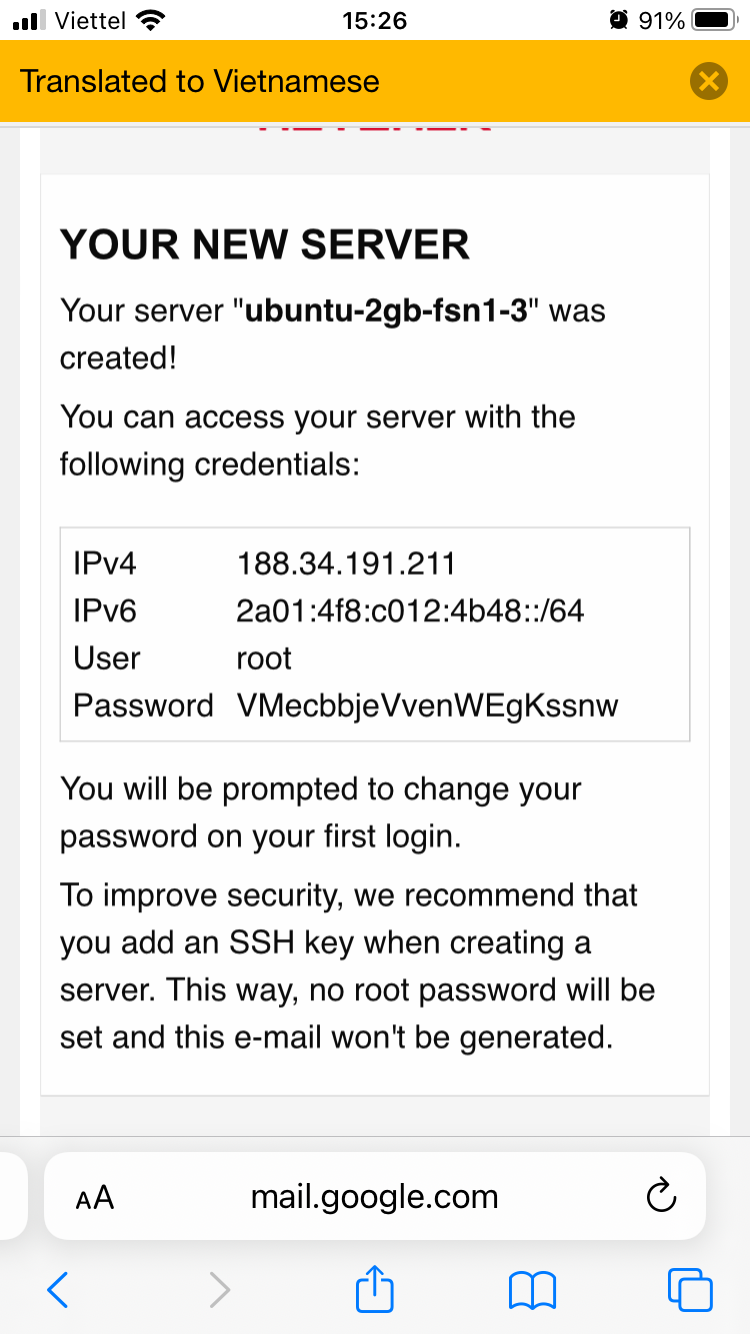Reload the page with refresh icon
The width and height of the screenshot is (750, 1334).
click(x=661, y=1196)
